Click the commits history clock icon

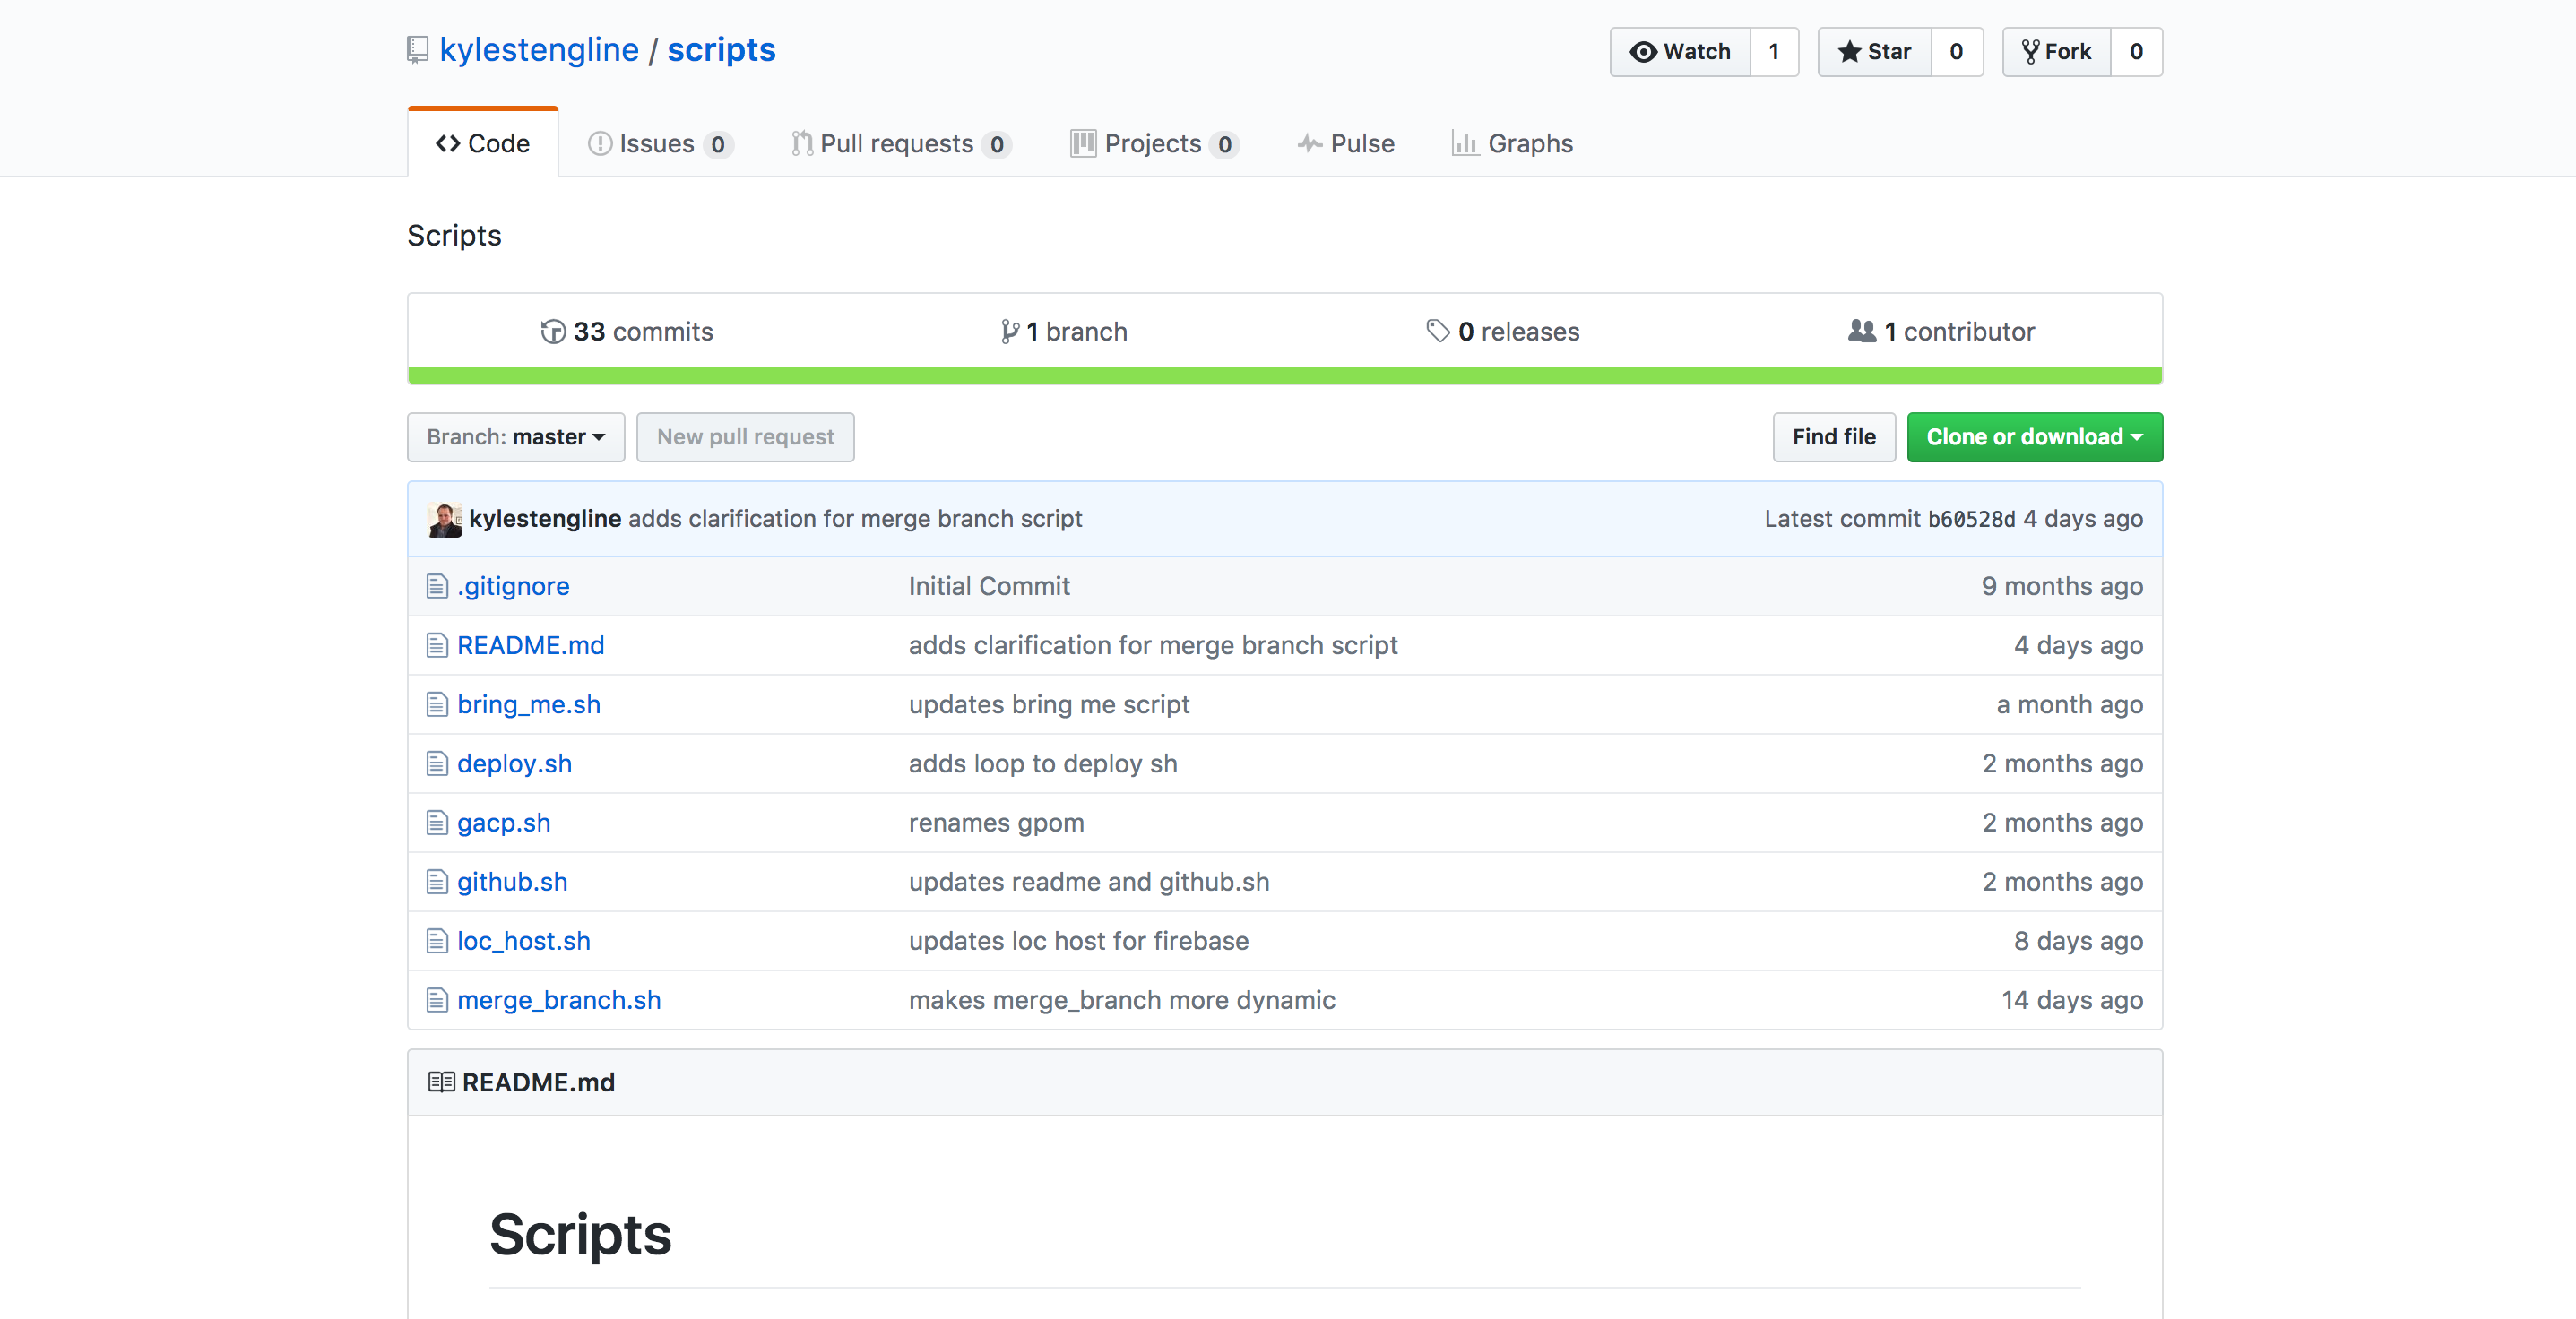(552, 332)
